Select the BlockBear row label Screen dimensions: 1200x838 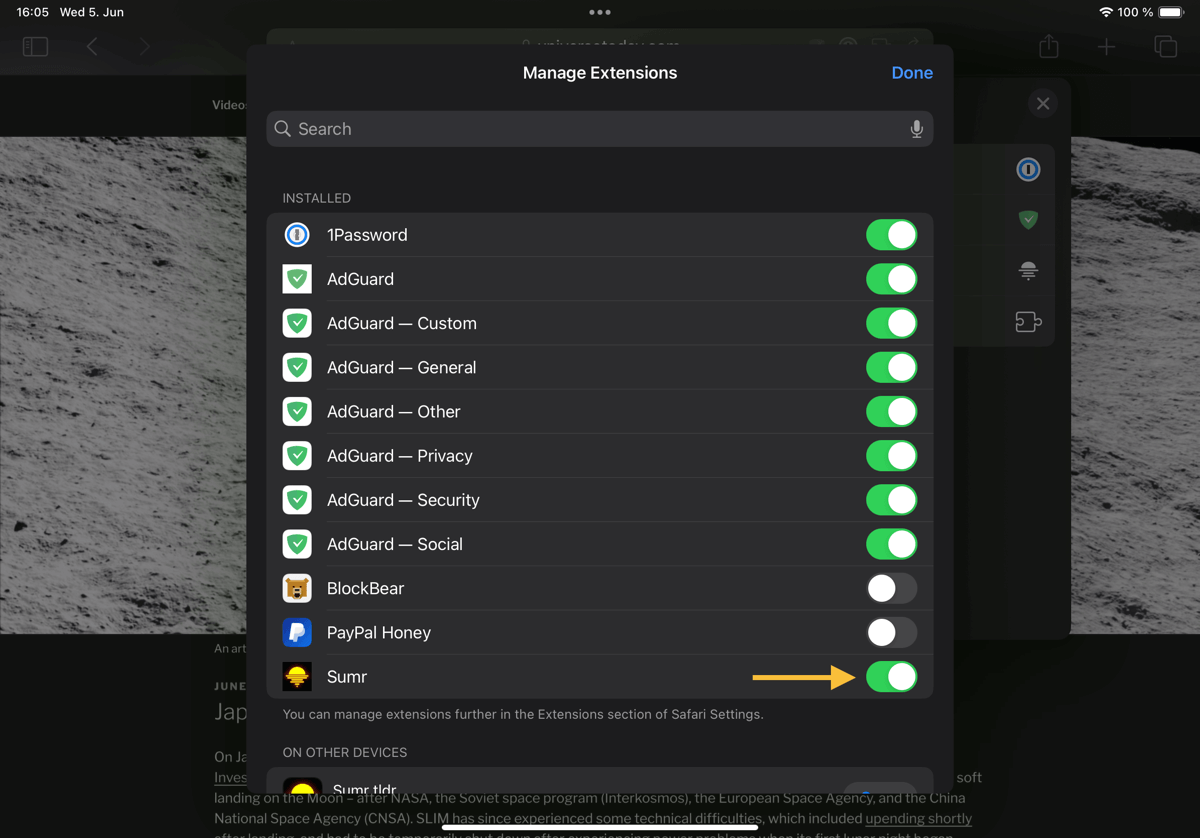point(365,588)
